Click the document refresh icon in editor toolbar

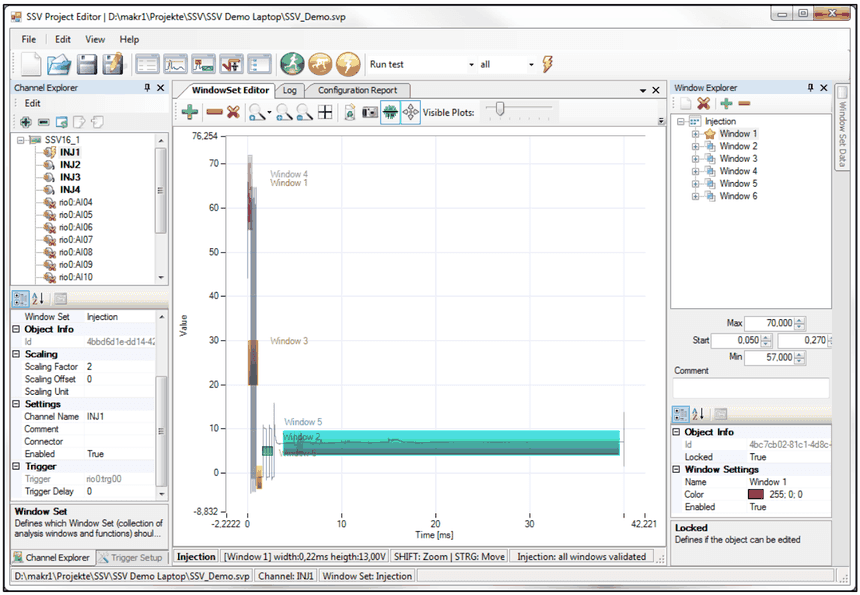[350, 112]
